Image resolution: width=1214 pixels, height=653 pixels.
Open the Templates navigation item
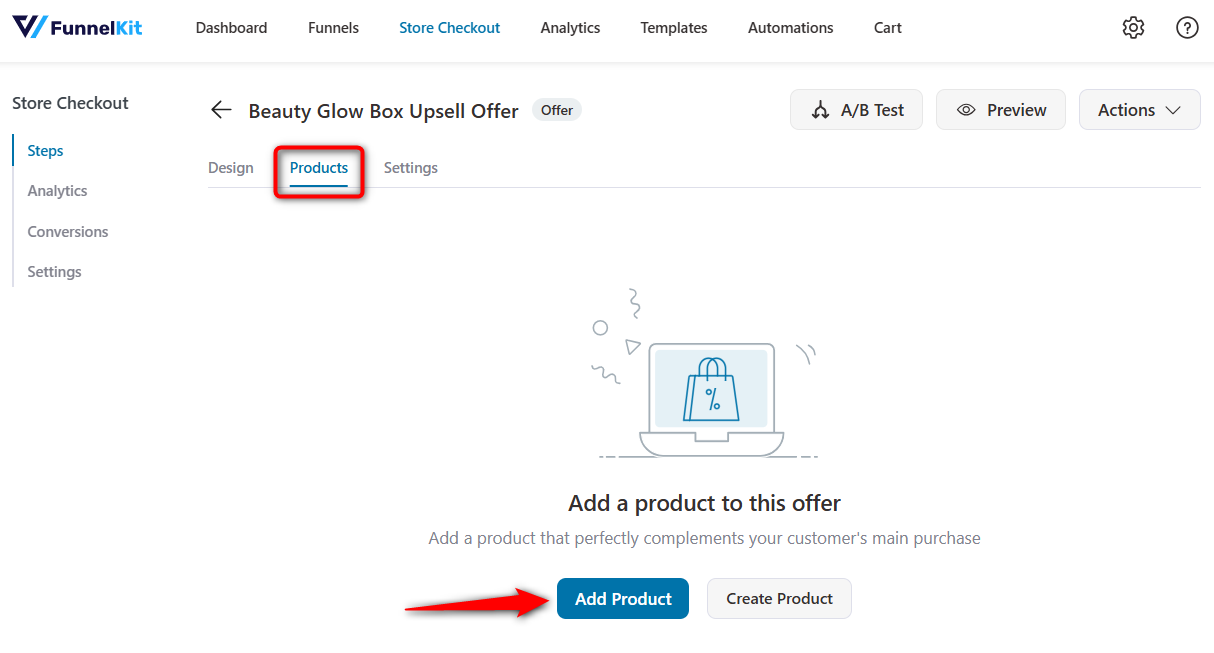click(x=673, y=27)
